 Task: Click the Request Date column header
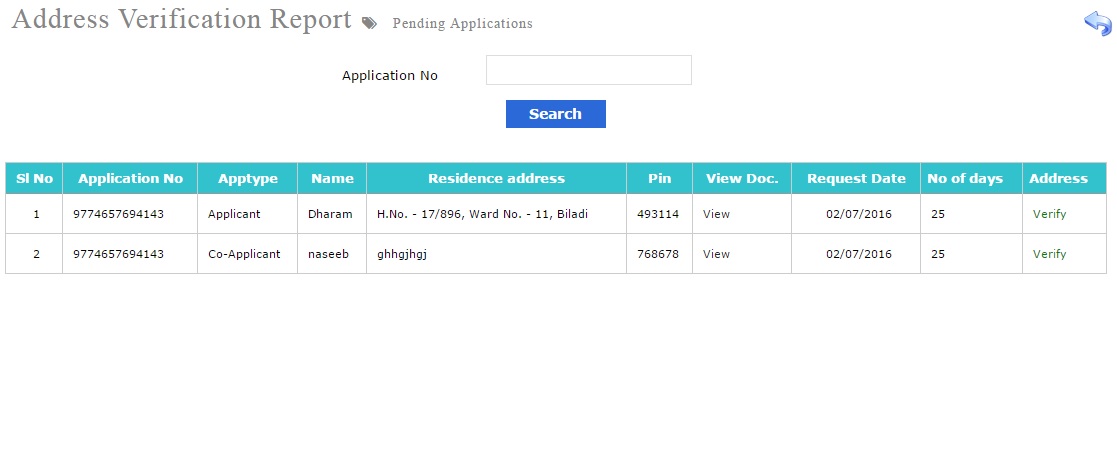coord(856,178)
